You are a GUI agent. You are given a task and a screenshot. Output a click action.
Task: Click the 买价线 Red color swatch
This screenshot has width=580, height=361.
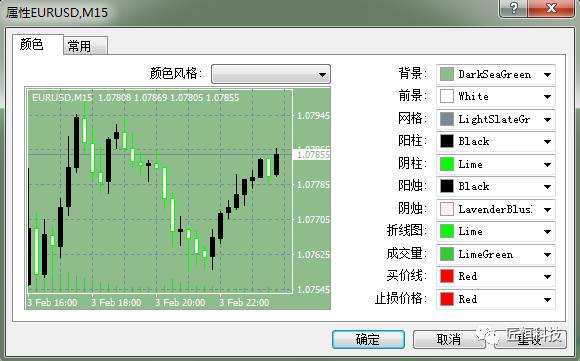click(x=446, y=276)
